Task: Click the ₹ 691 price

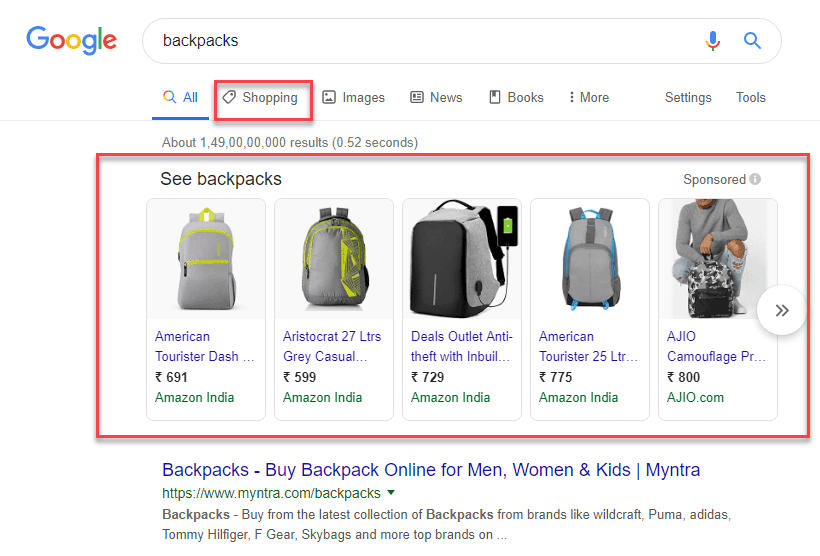Action: [171, 377]
